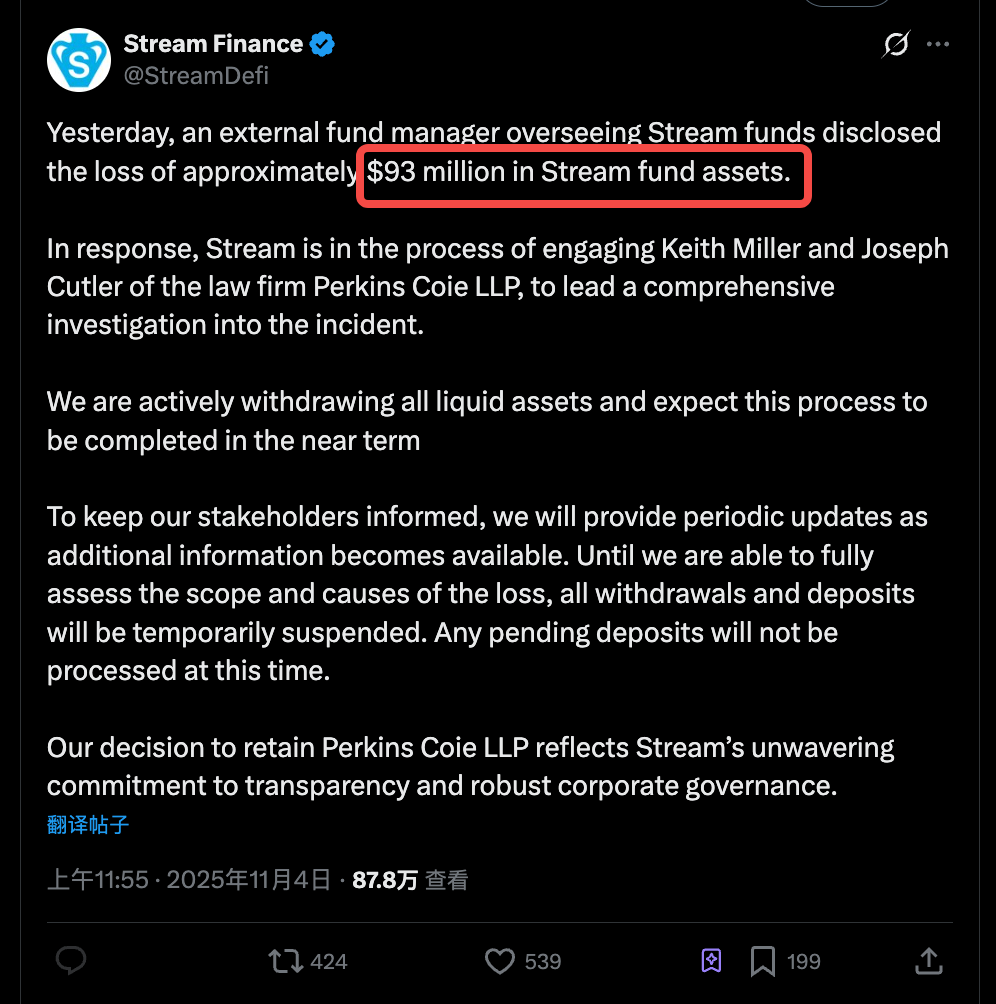View the 424 reposts count

[x=327, y=961]
